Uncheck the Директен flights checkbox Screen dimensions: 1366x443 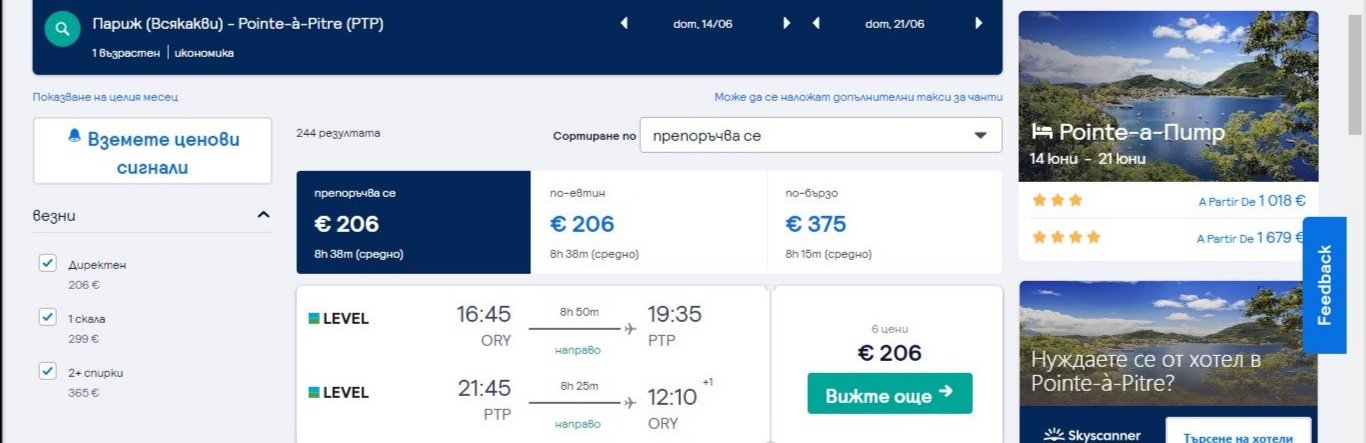coord(47,264)
